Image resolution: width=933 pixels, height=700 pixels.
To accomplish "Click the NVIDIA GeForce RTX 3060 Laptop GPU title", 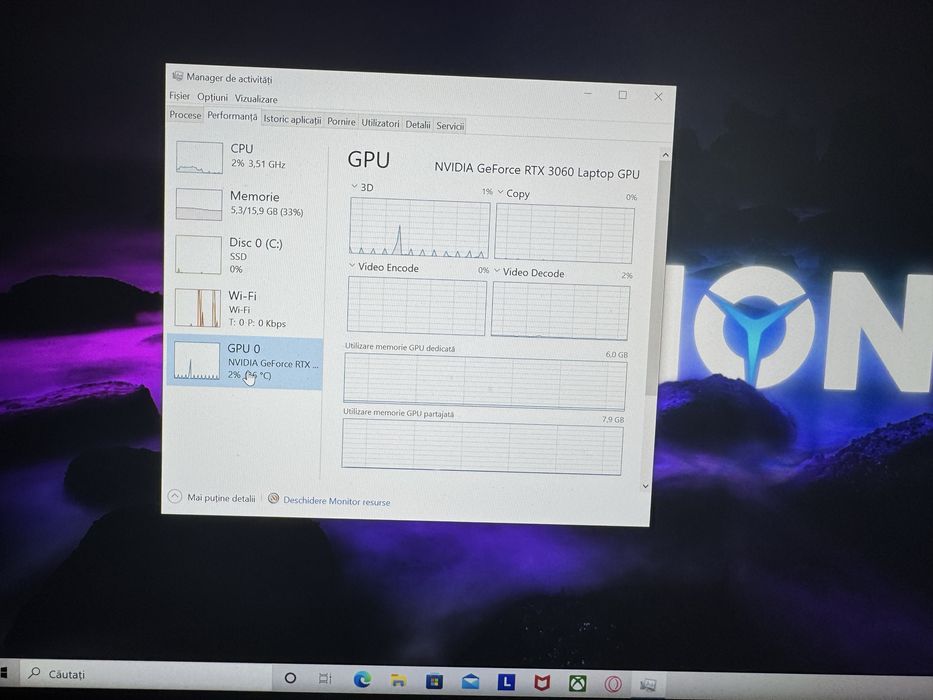I will point(537,171).
